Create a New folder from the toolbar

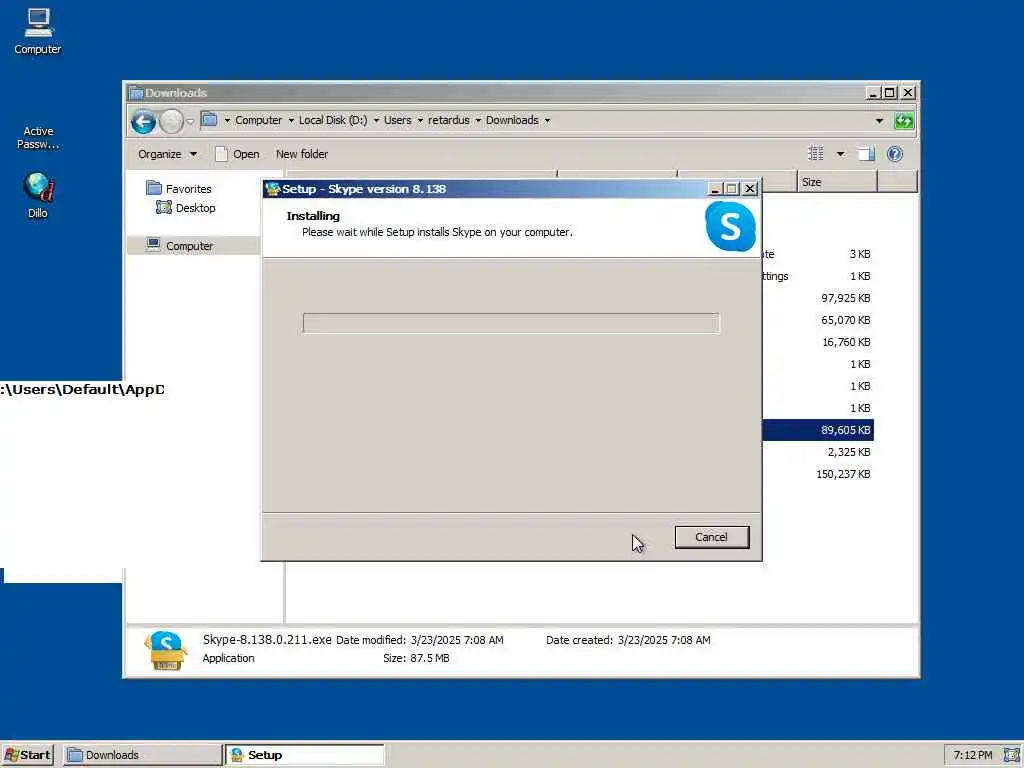point(302,154)
